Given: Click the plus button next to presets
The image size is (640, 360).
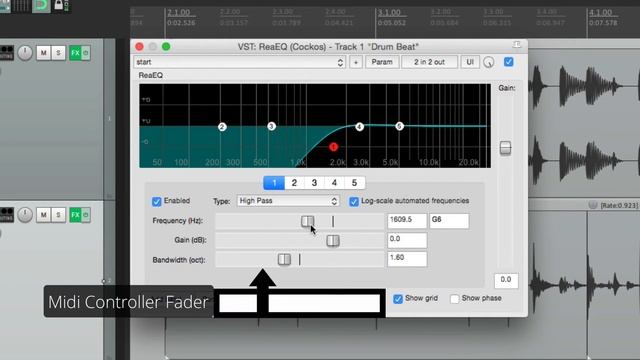Looking at the screenshot, I should point(356,62).
